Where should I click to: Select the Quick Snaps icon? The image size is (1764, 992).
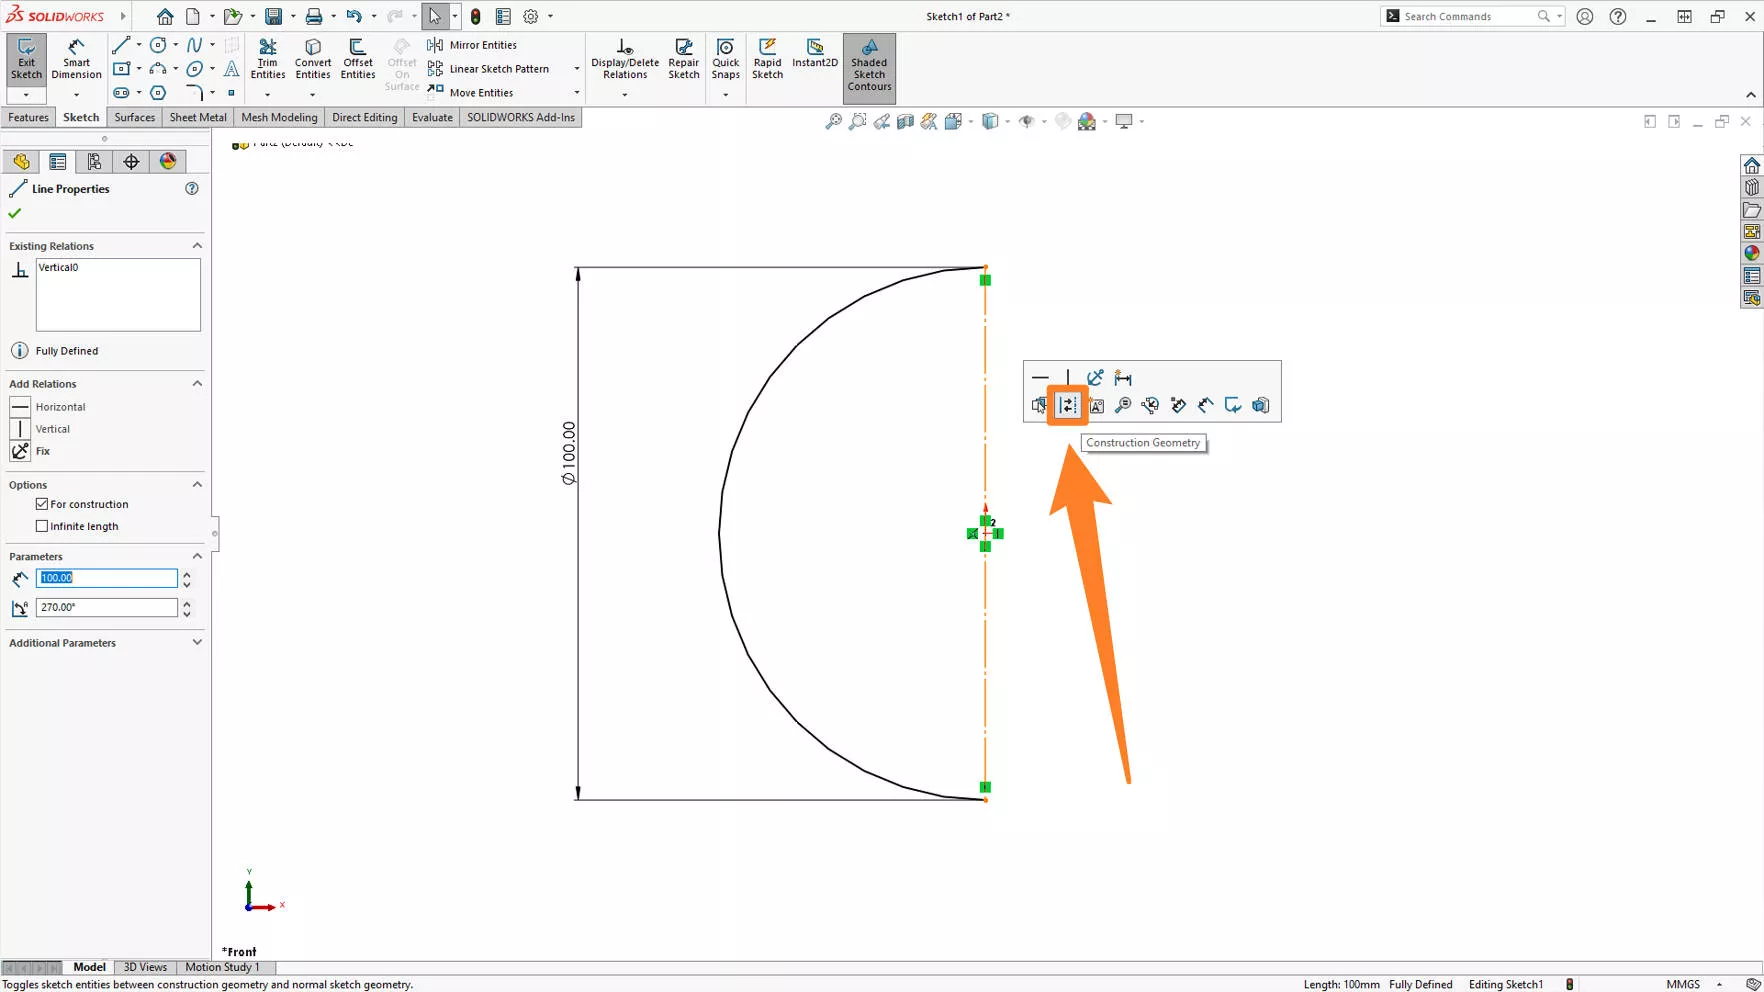point(724,58)
